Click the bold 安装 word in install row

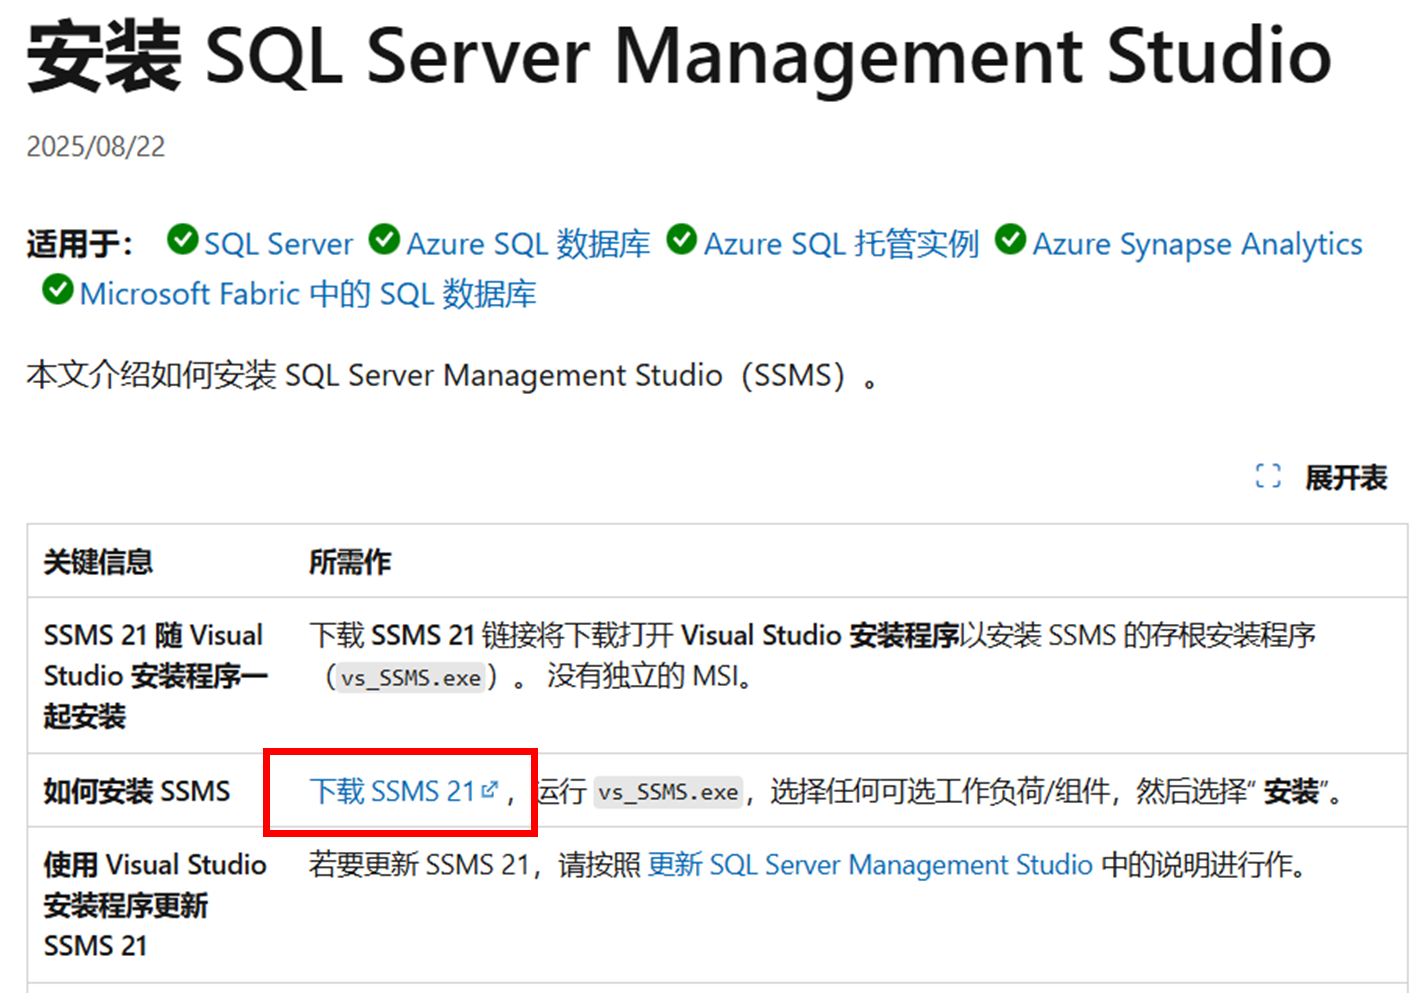click(x=1291, y=792)
